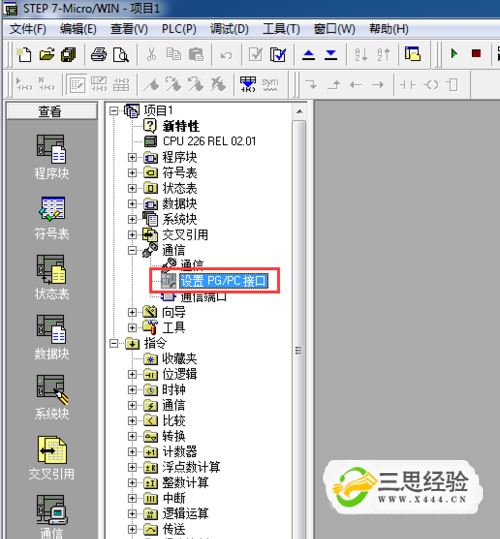Open the 工具(T) menu
Screen dimensions: 500x539
281,29
